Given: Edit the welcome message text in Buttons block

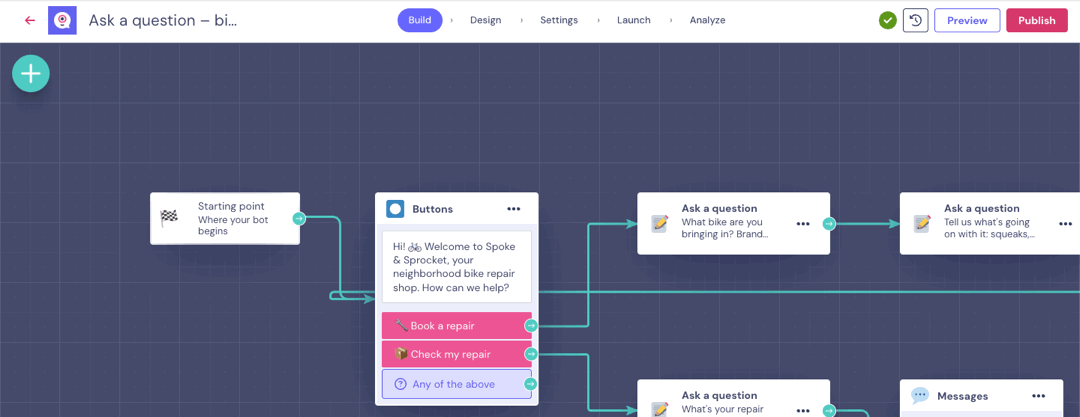Looking at the screenshot, I should pos(457,267).
